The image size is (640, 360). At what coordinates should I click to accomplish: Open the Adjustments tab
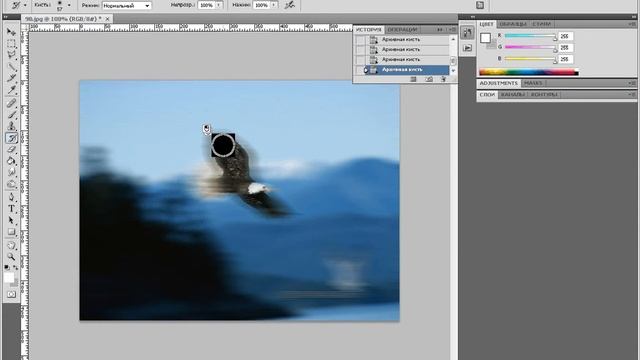[x=498, y=83]
